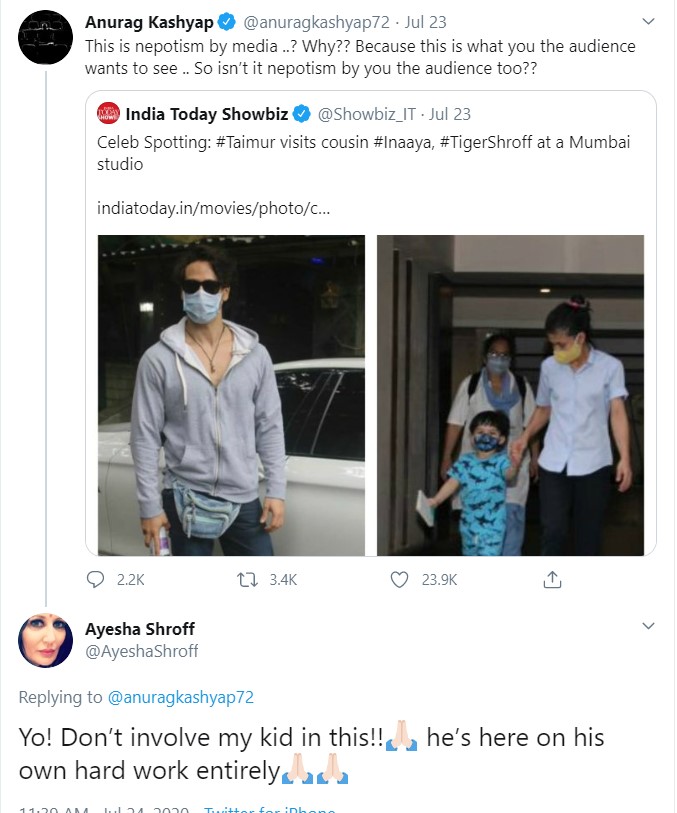Viewport: 677px width, 813px height.
Task: Expand Anurag Kashyap tweet options chevron
Action: point(648,21)
